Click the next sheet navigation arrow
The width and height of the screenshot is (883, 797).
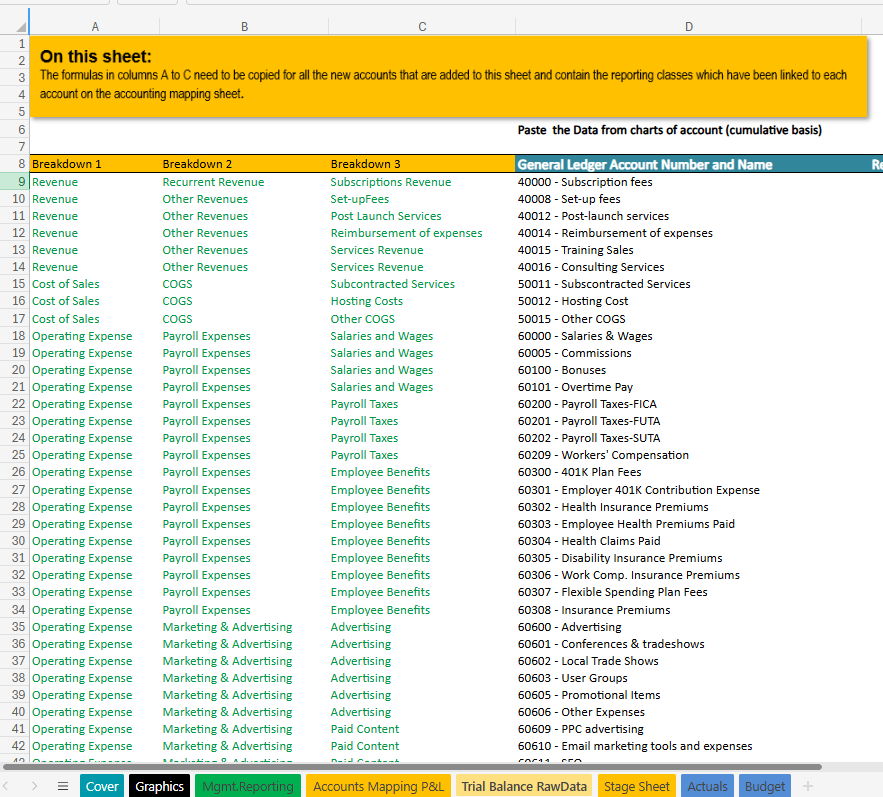pos(34,786)
